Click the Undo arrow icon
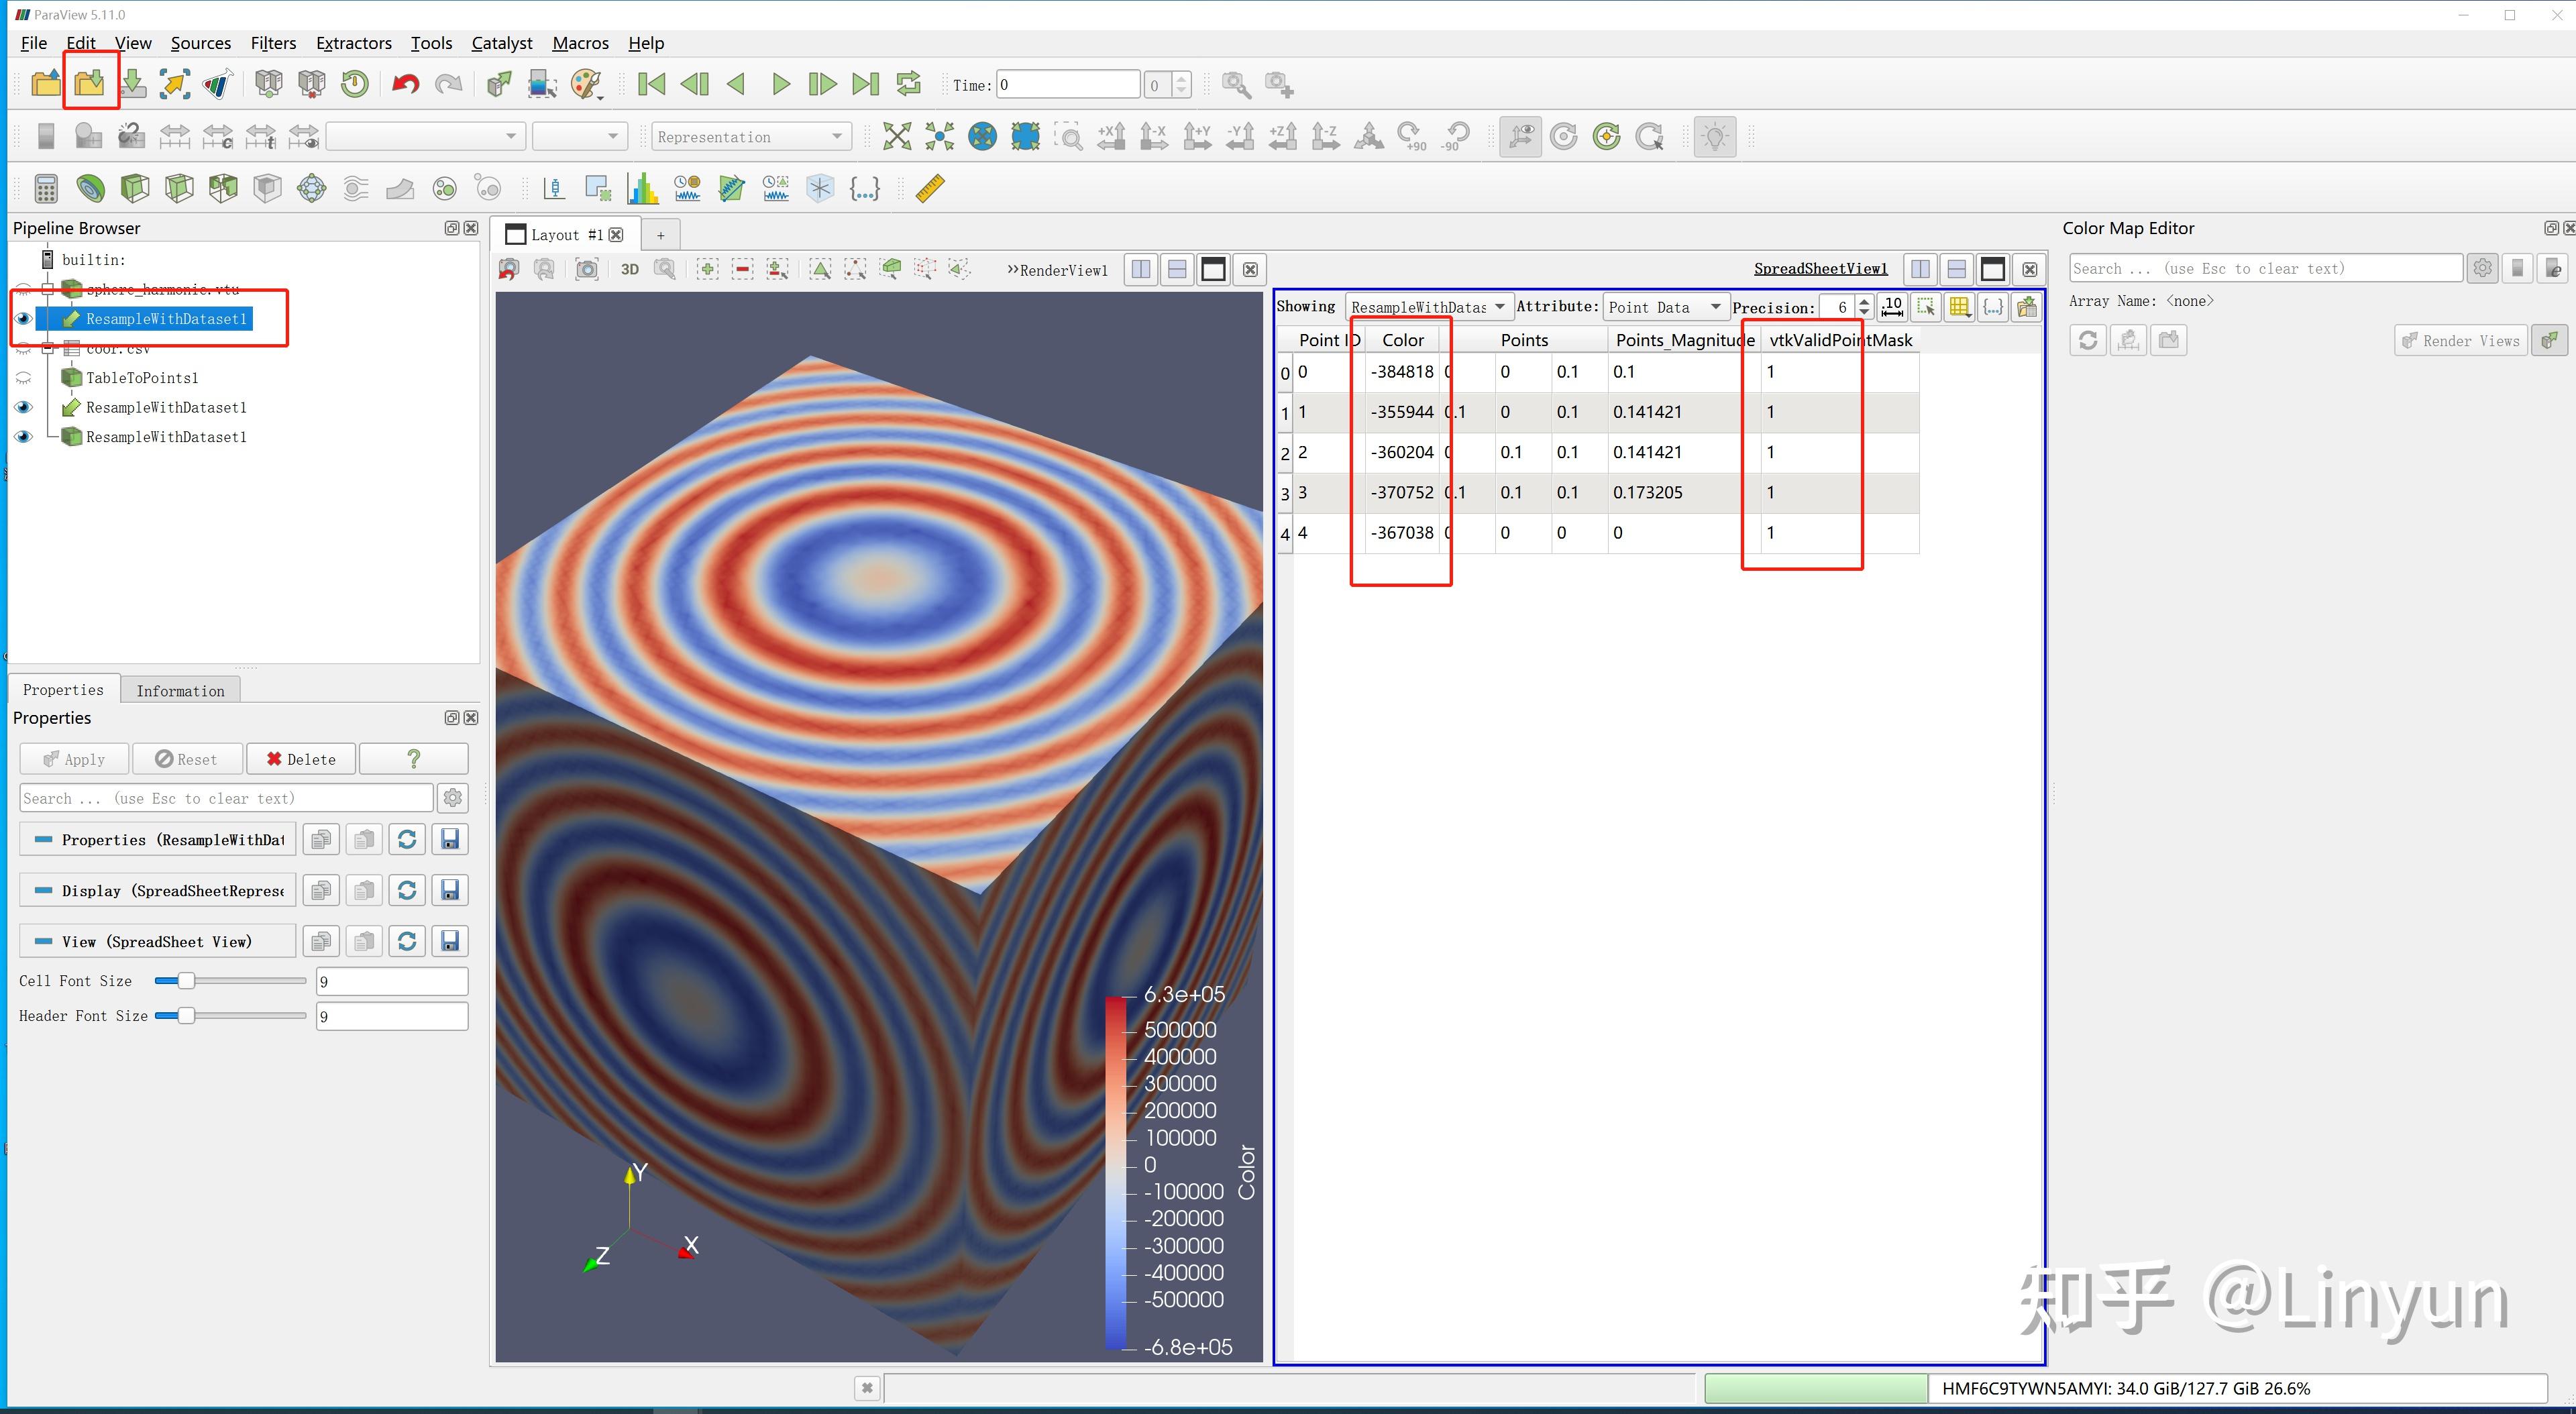The image size is (2576, 1414). [405, 84]
